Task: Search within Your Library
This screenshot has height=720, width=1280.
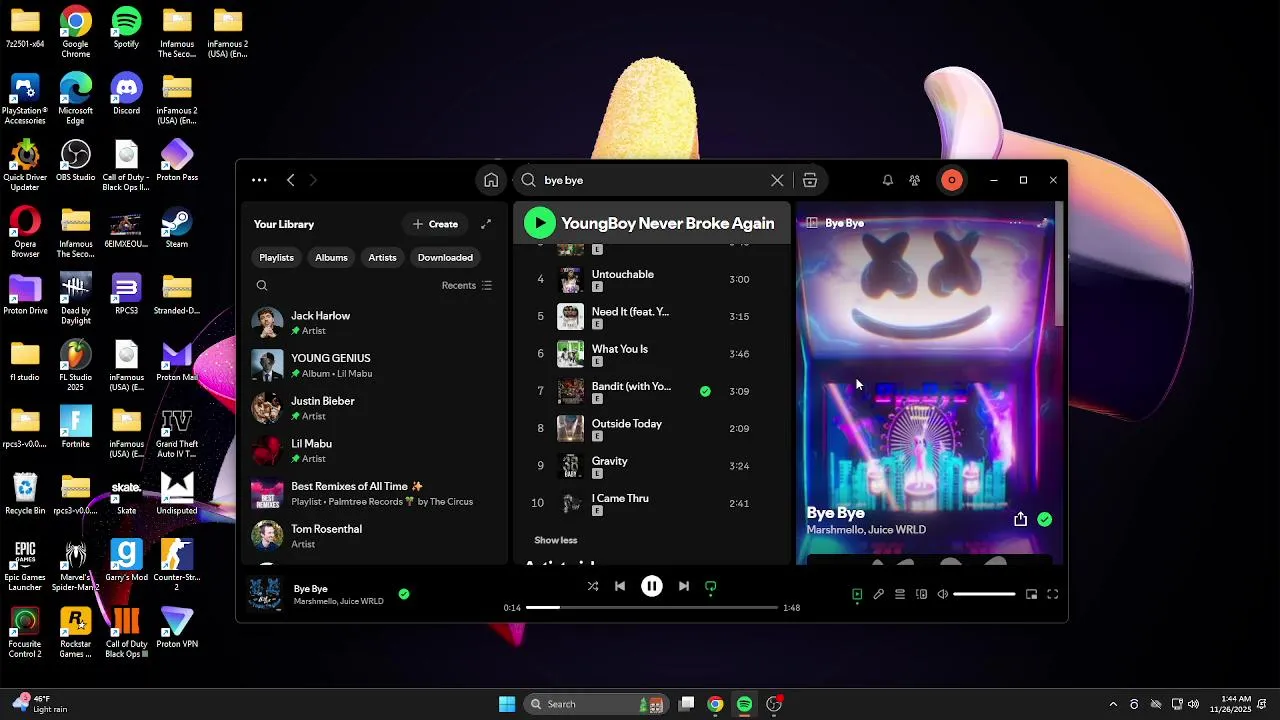Action: (x=262, y=286)
